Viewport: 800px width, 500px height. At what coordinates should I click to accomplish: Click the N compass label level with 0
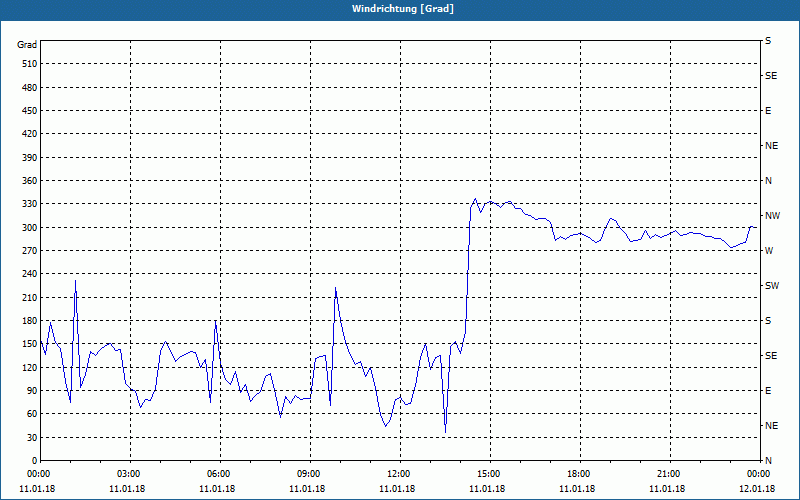(768, 461)
